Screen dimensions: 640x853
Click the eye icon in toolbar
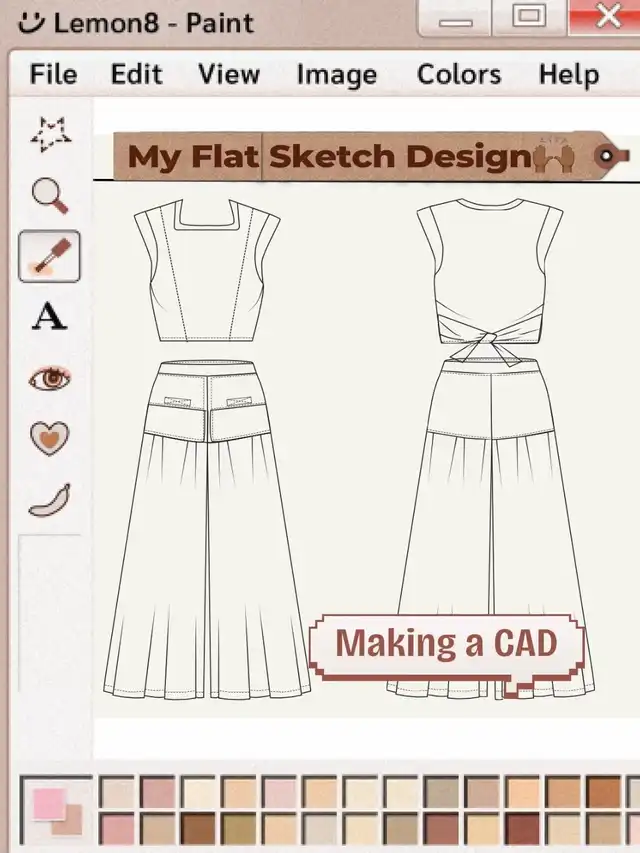click(x=50, y=378)
